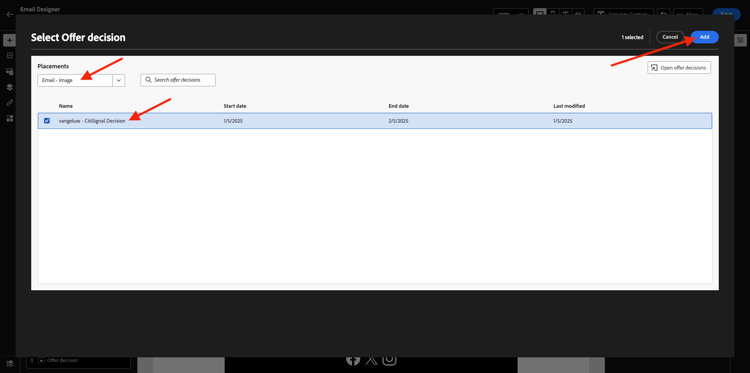
Task: Uncheck the vangeluw - CitiSignal Decision checkbox
Action: (x=47, y=121)
